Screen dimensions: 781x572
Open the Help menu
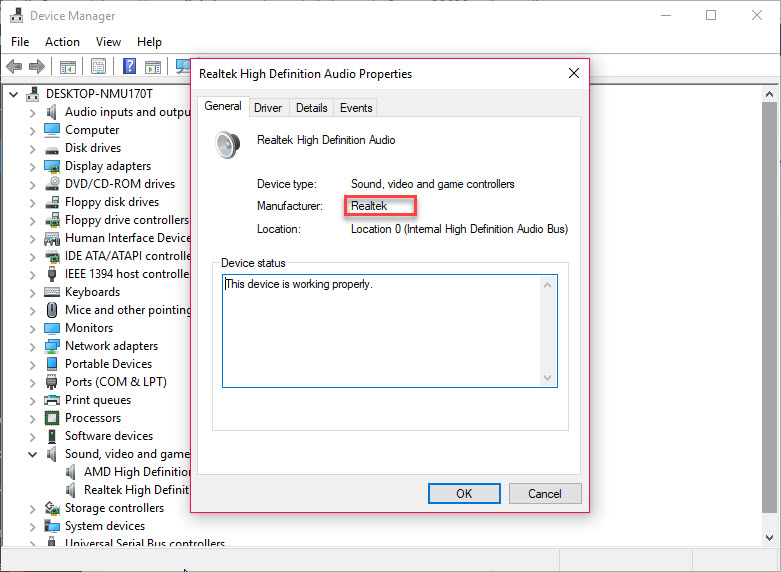(149, 42)
